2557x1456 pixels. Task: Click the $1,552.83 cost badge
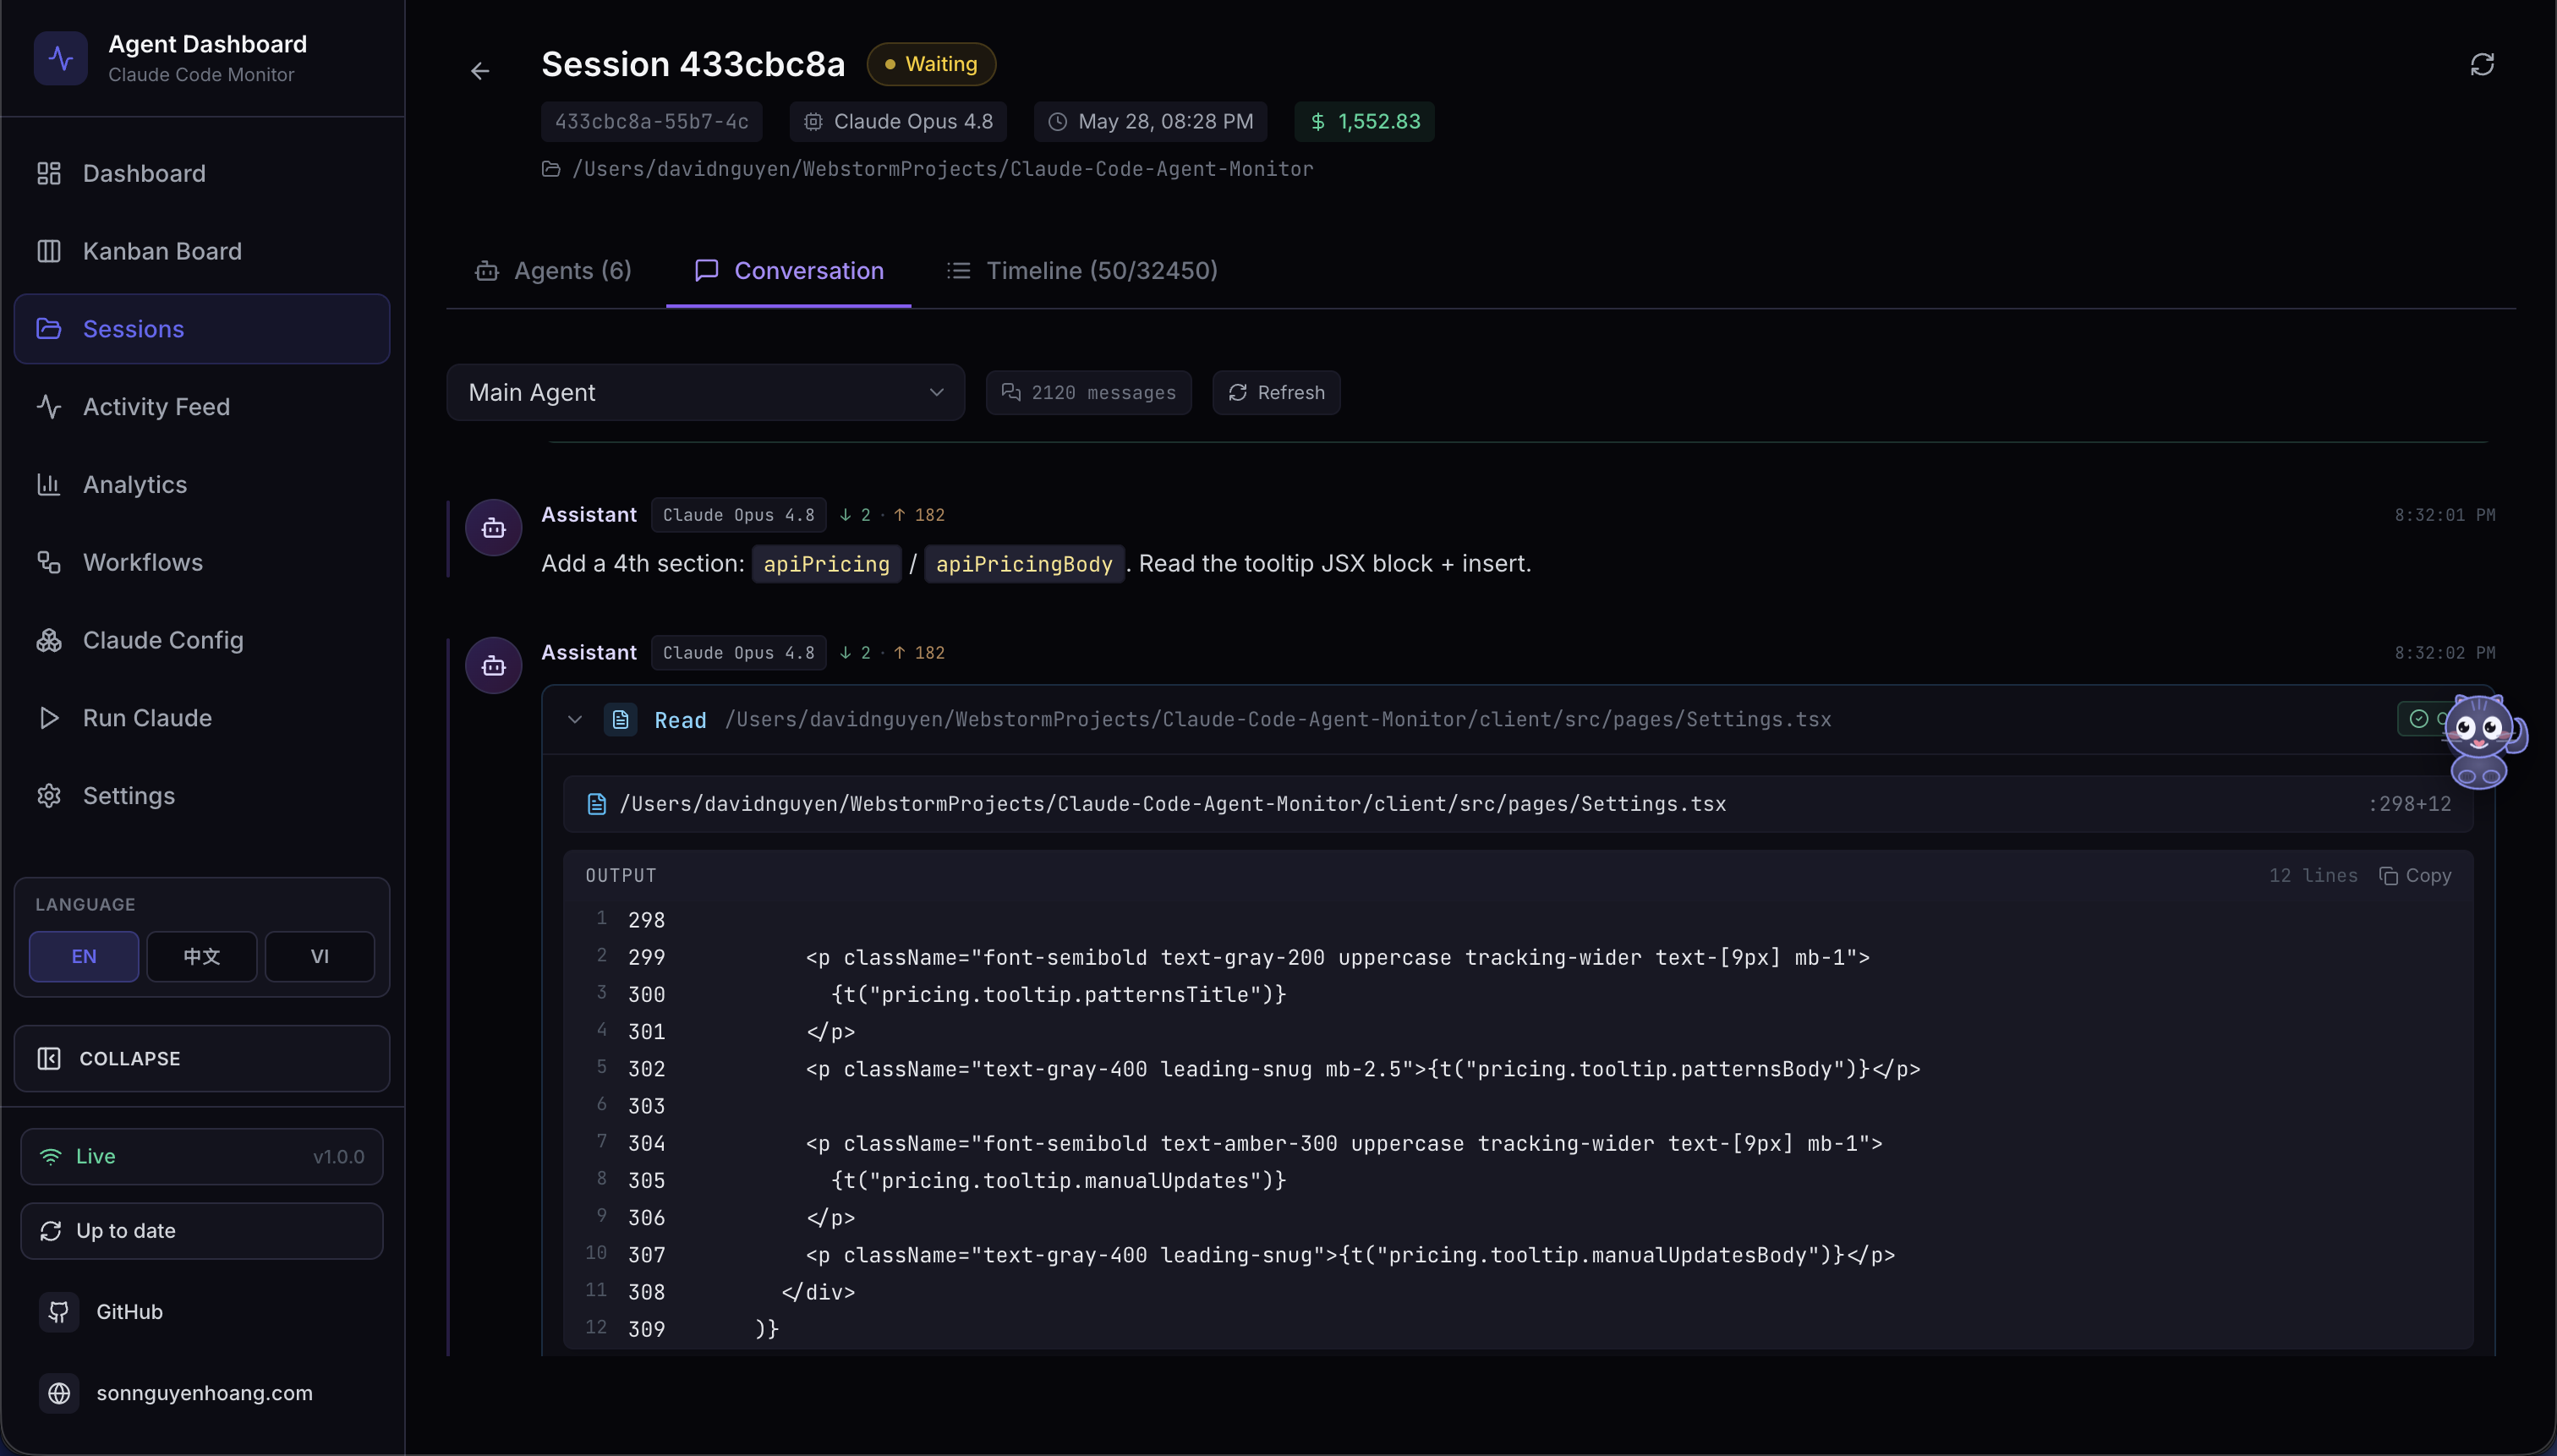[1364, 121]
